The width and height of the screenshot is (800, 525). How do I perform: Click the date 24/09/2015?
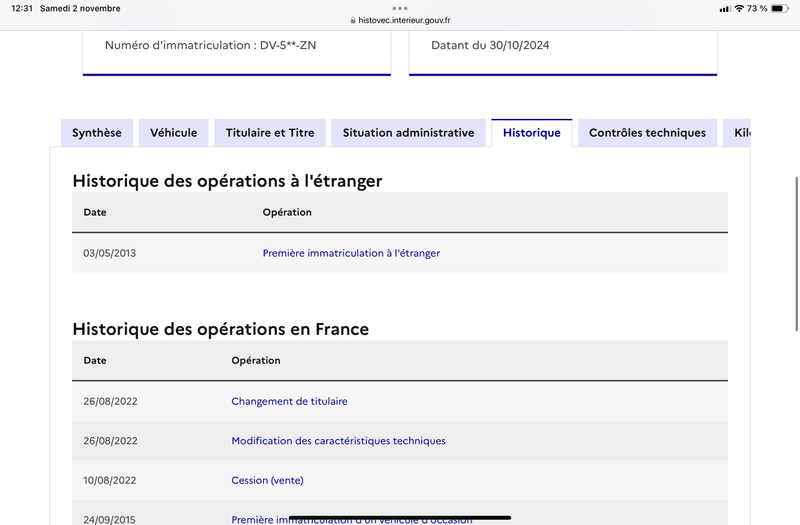(x=110, y=519)
